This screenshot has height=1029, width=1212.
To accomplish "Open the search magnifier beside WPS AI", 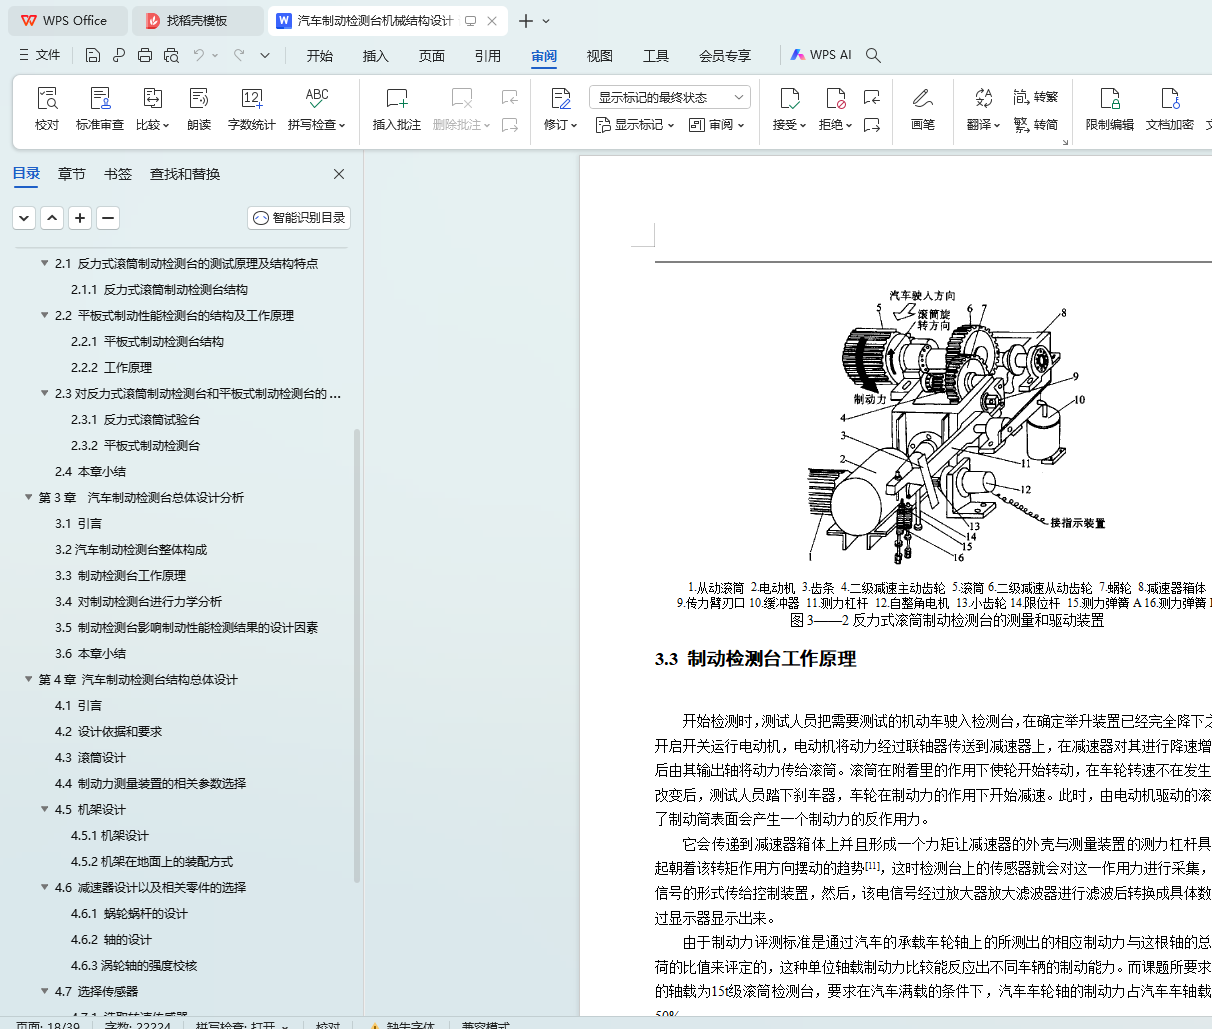I will [x=873, y=55].
